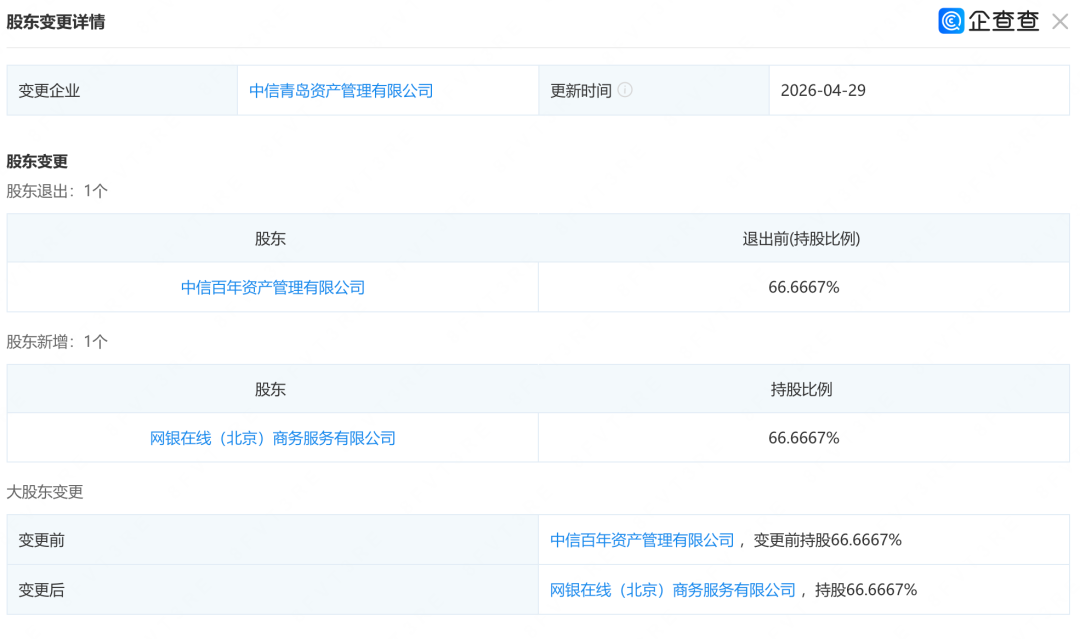Click the 持股比例 column header
The image size is (1080, 639).
pyautogui.click(x=801, y=390)
